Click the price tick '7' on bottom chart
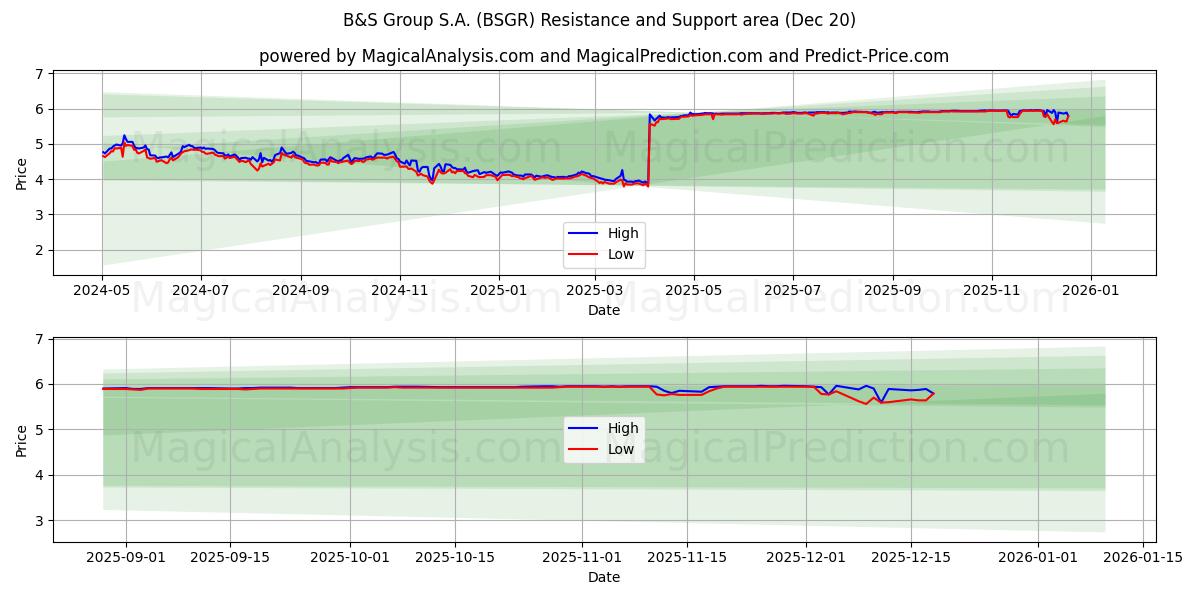The image size is (1200, 600). (x=38, y=340)
